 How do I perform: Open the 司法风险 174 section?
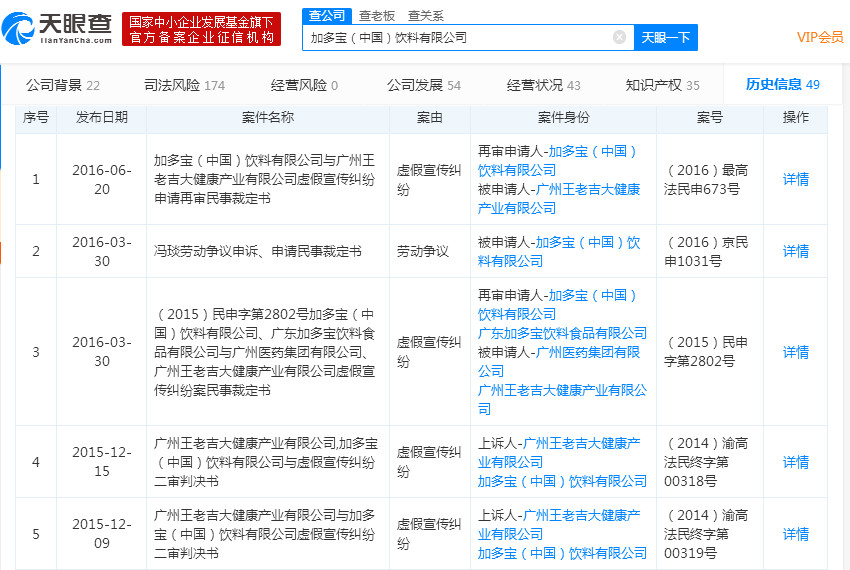point(184,85)
